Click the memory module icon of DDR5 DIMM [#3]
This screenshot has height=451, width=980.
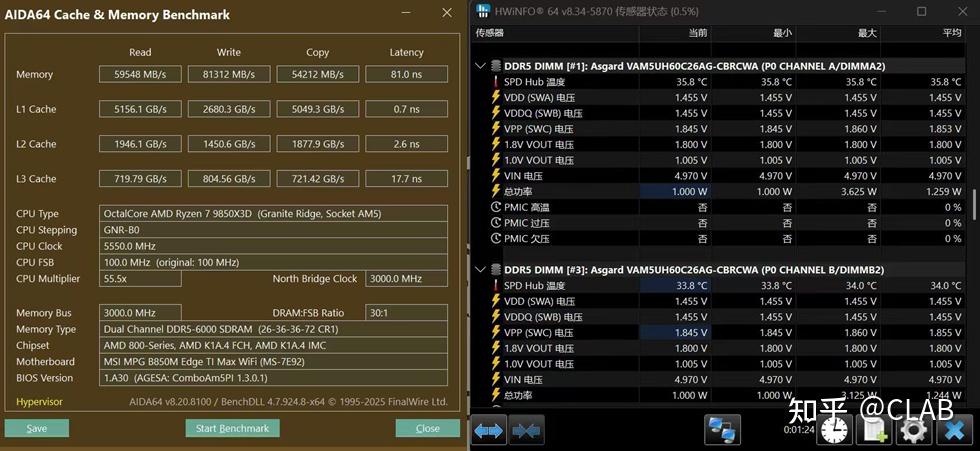[x=496, y=269]
